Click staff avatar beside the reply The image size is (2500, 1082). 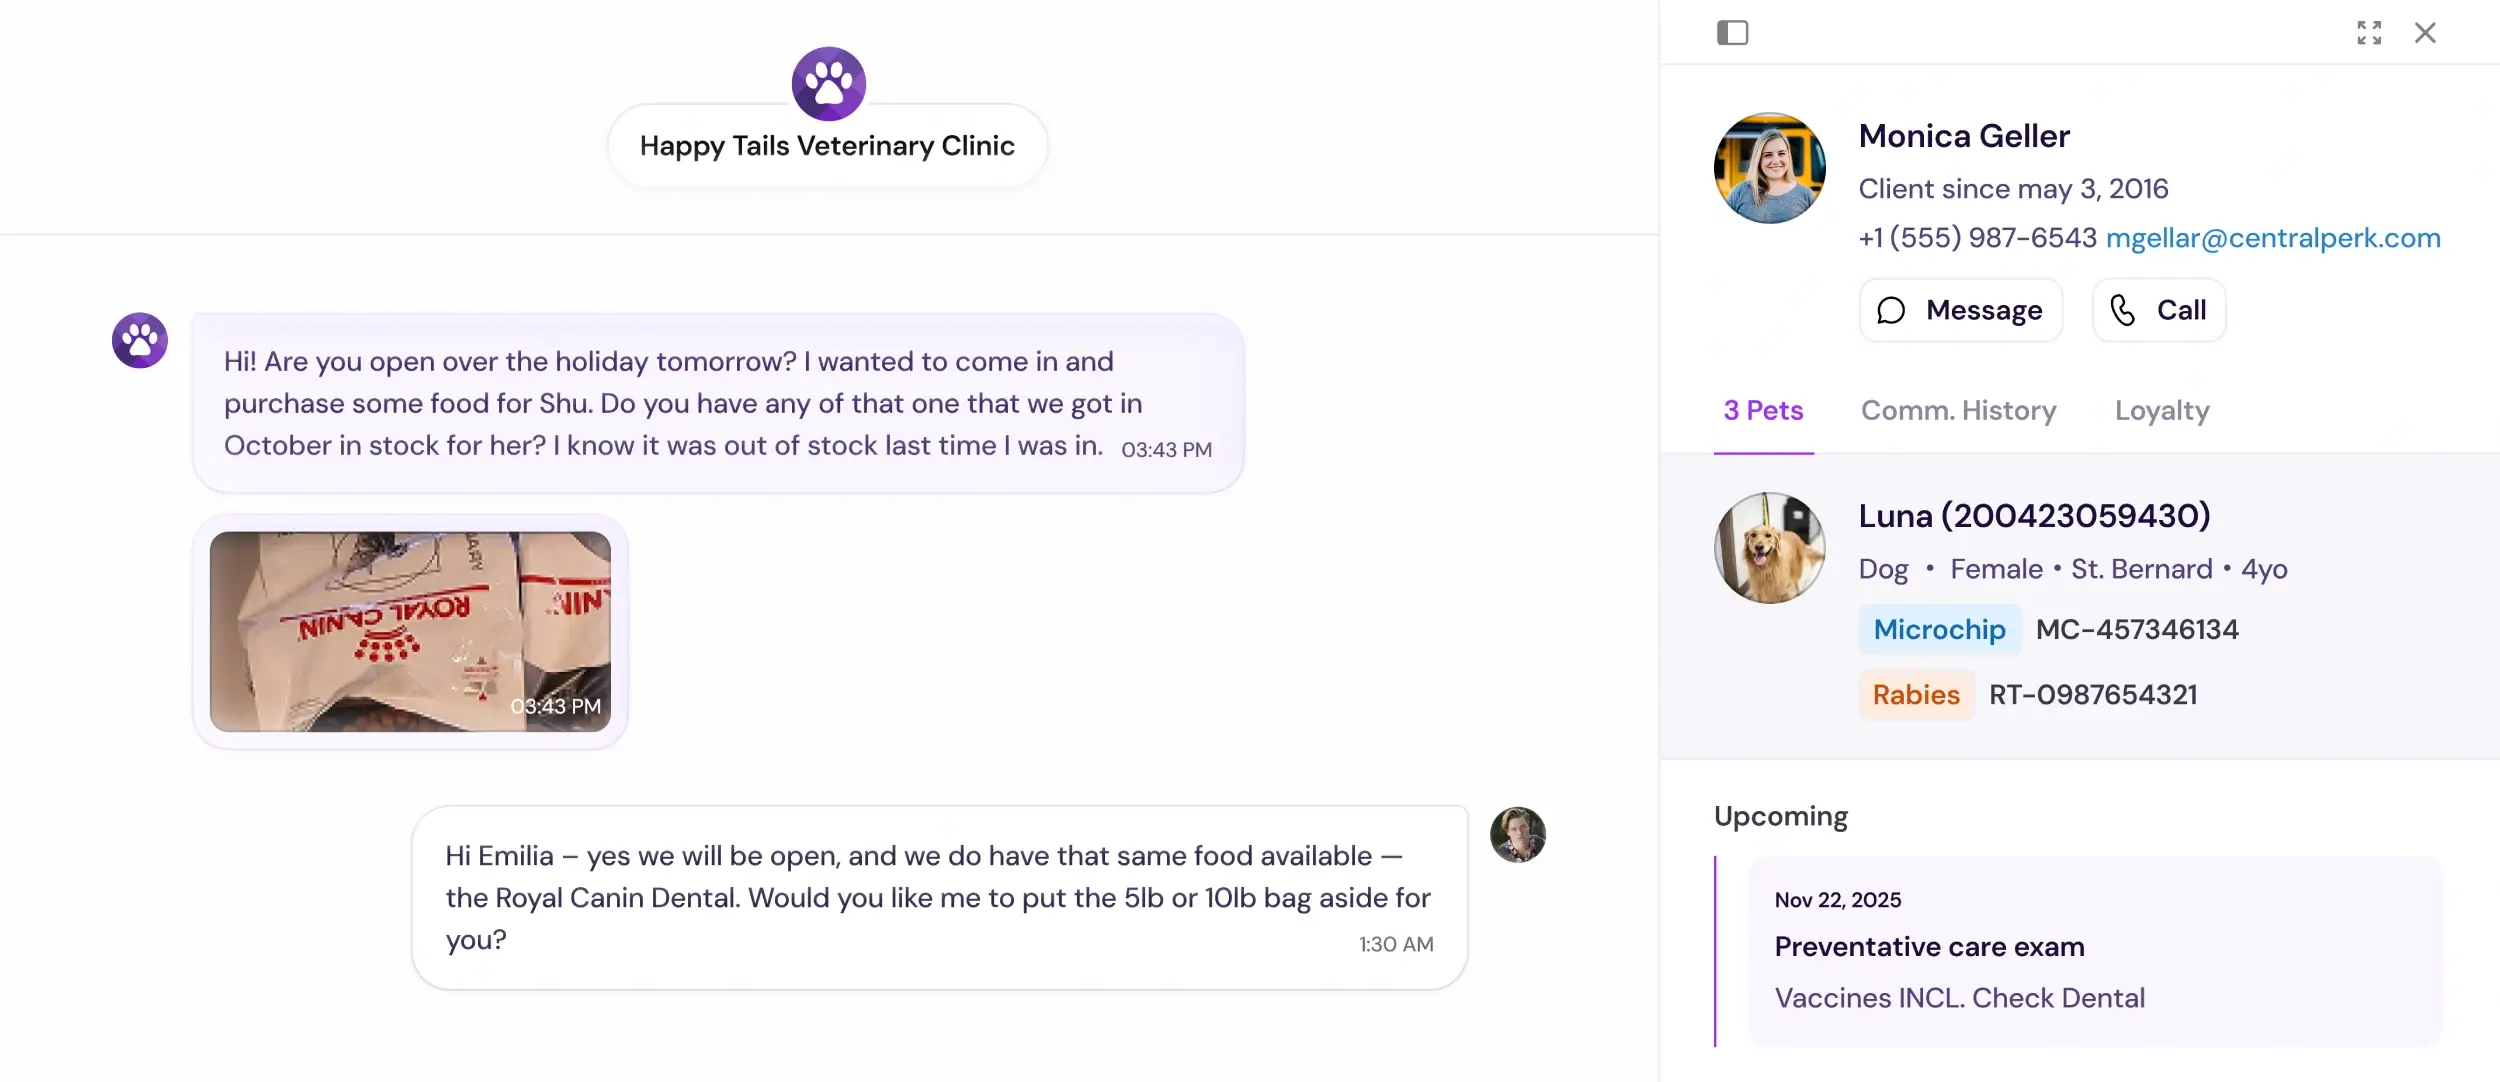coord(1517,834)
